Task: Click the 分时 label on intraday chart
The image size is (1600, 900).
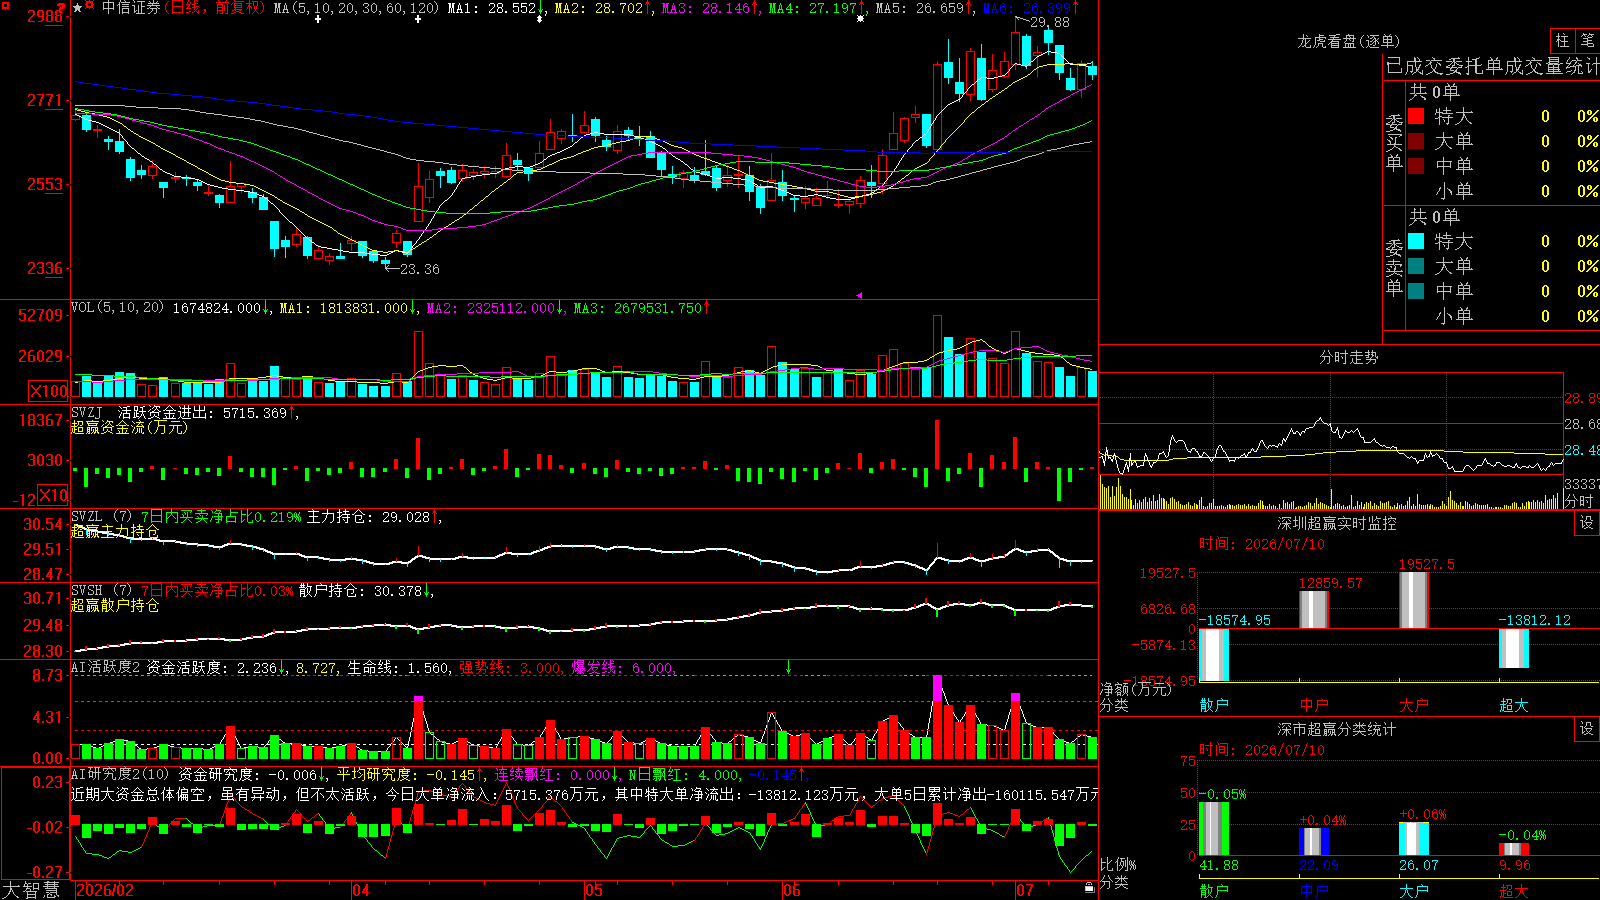Action: 1579,501
